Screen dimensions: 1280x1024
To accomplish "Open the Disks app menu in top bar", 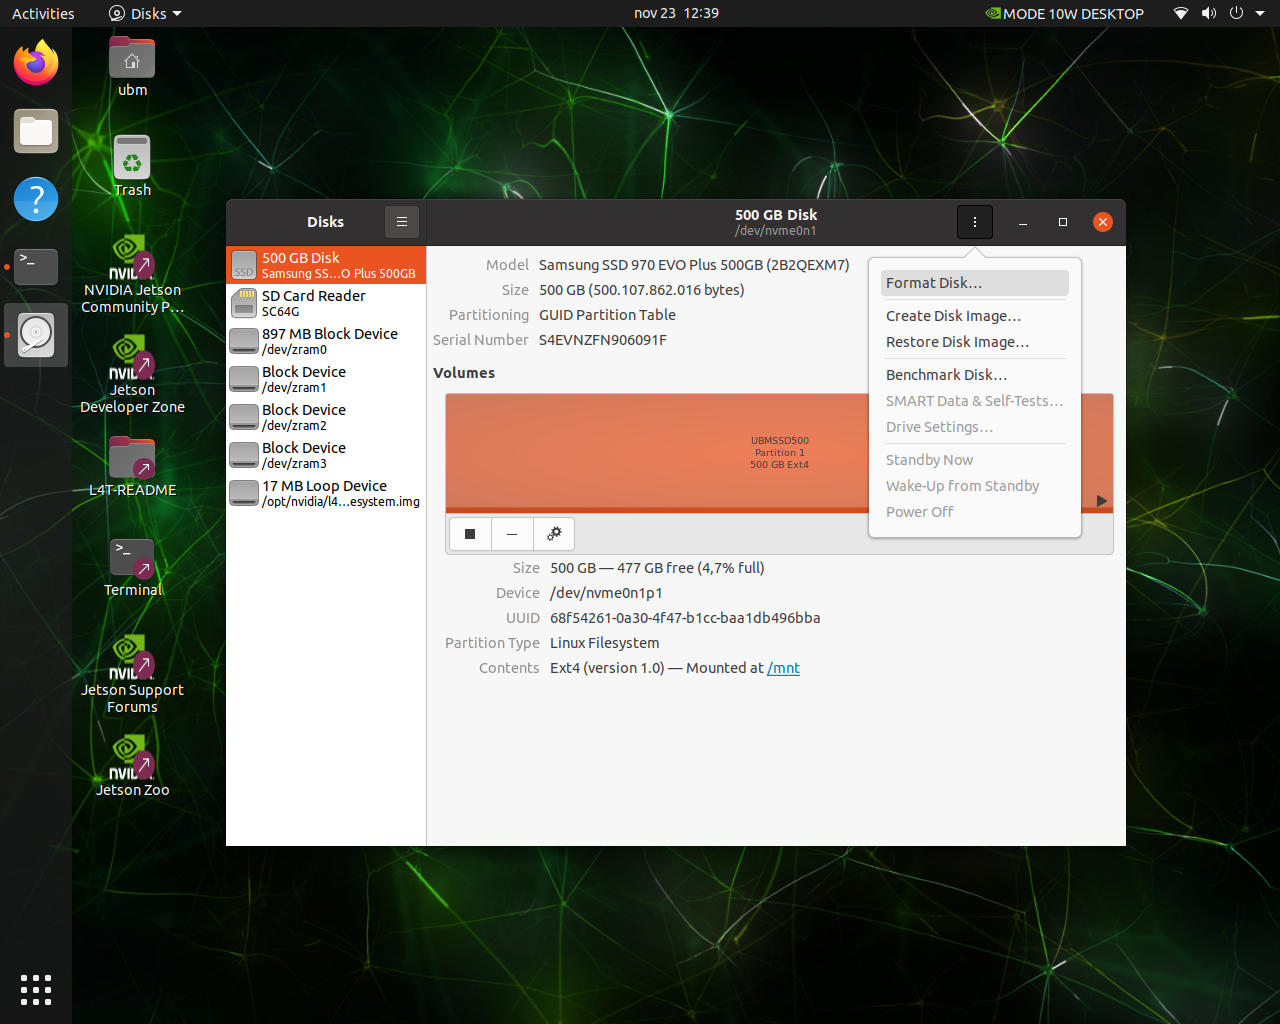I will 146,14.
